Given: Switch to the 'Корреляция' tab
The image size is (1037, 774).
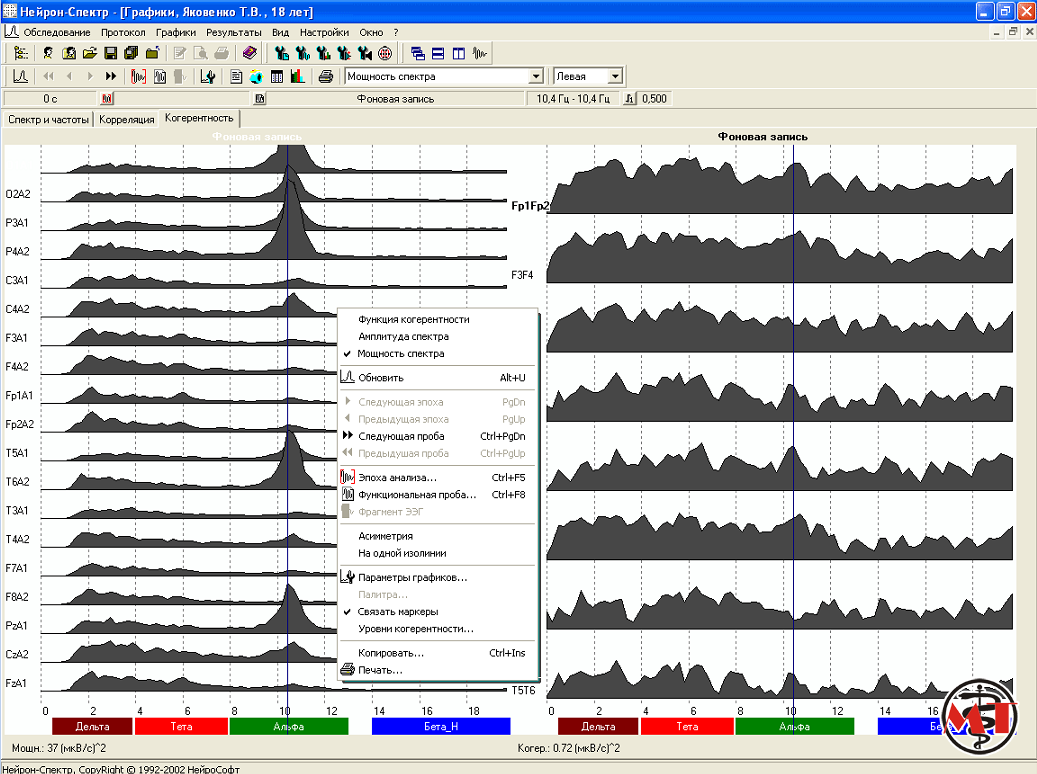Looking at the screenshot, I should [127, 120].
